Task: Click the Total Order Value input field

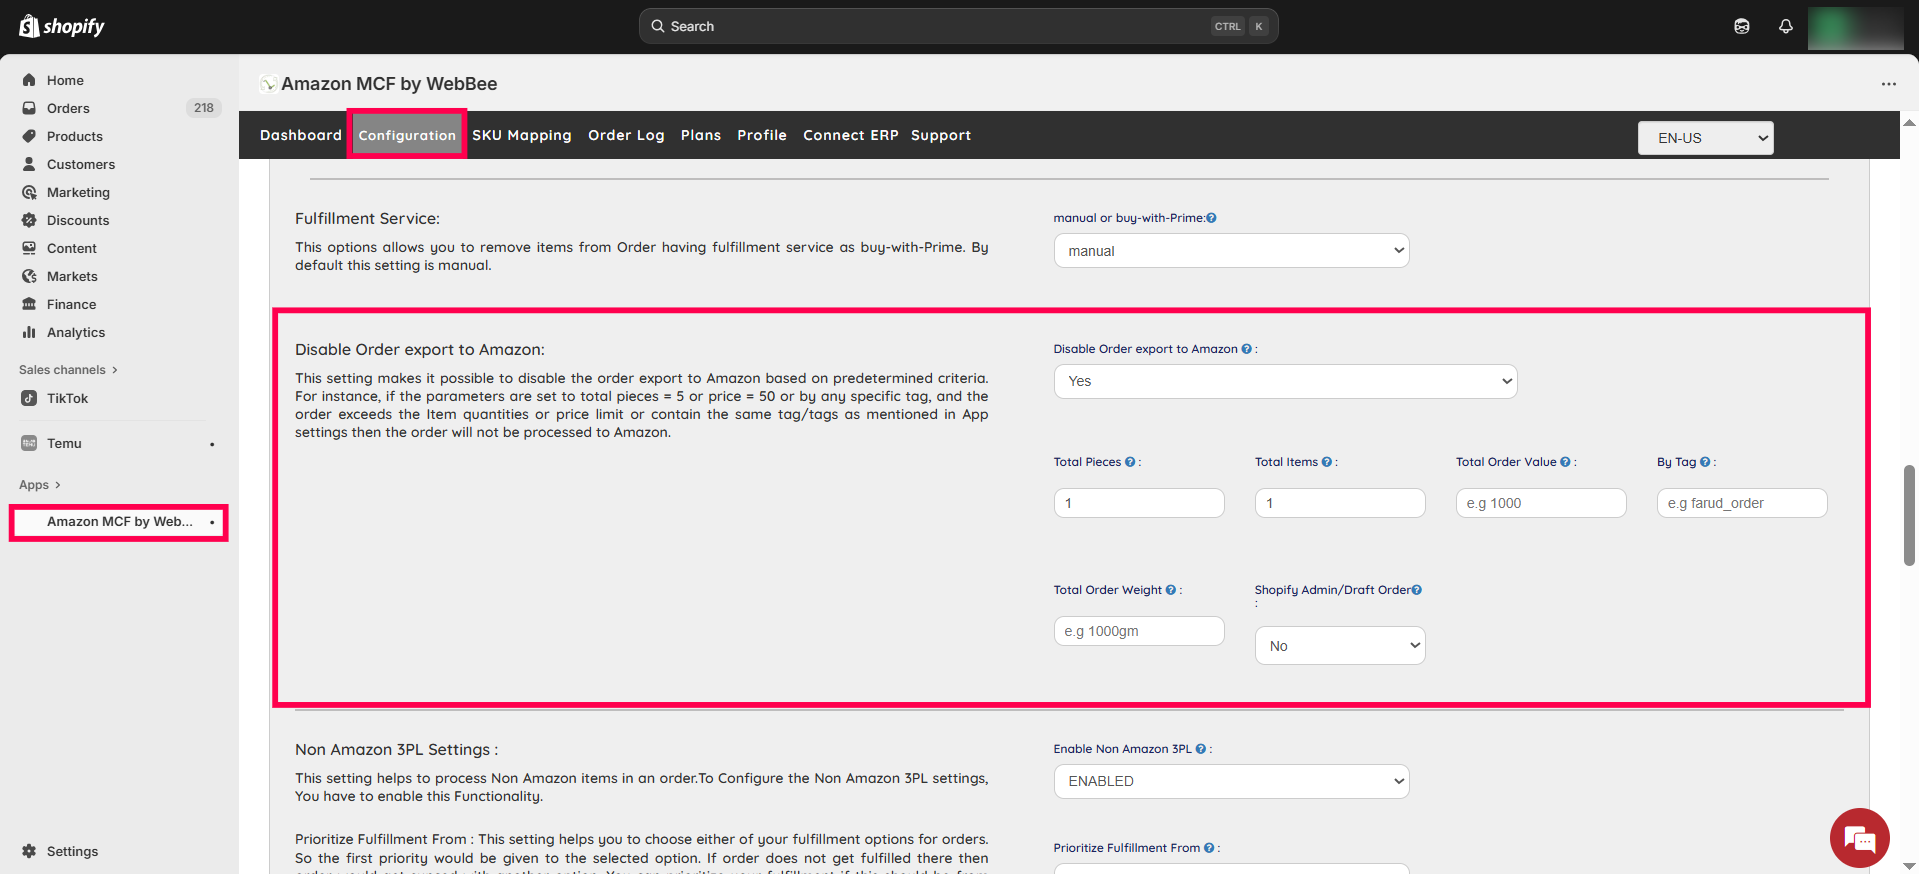Action: [1540, 503]
